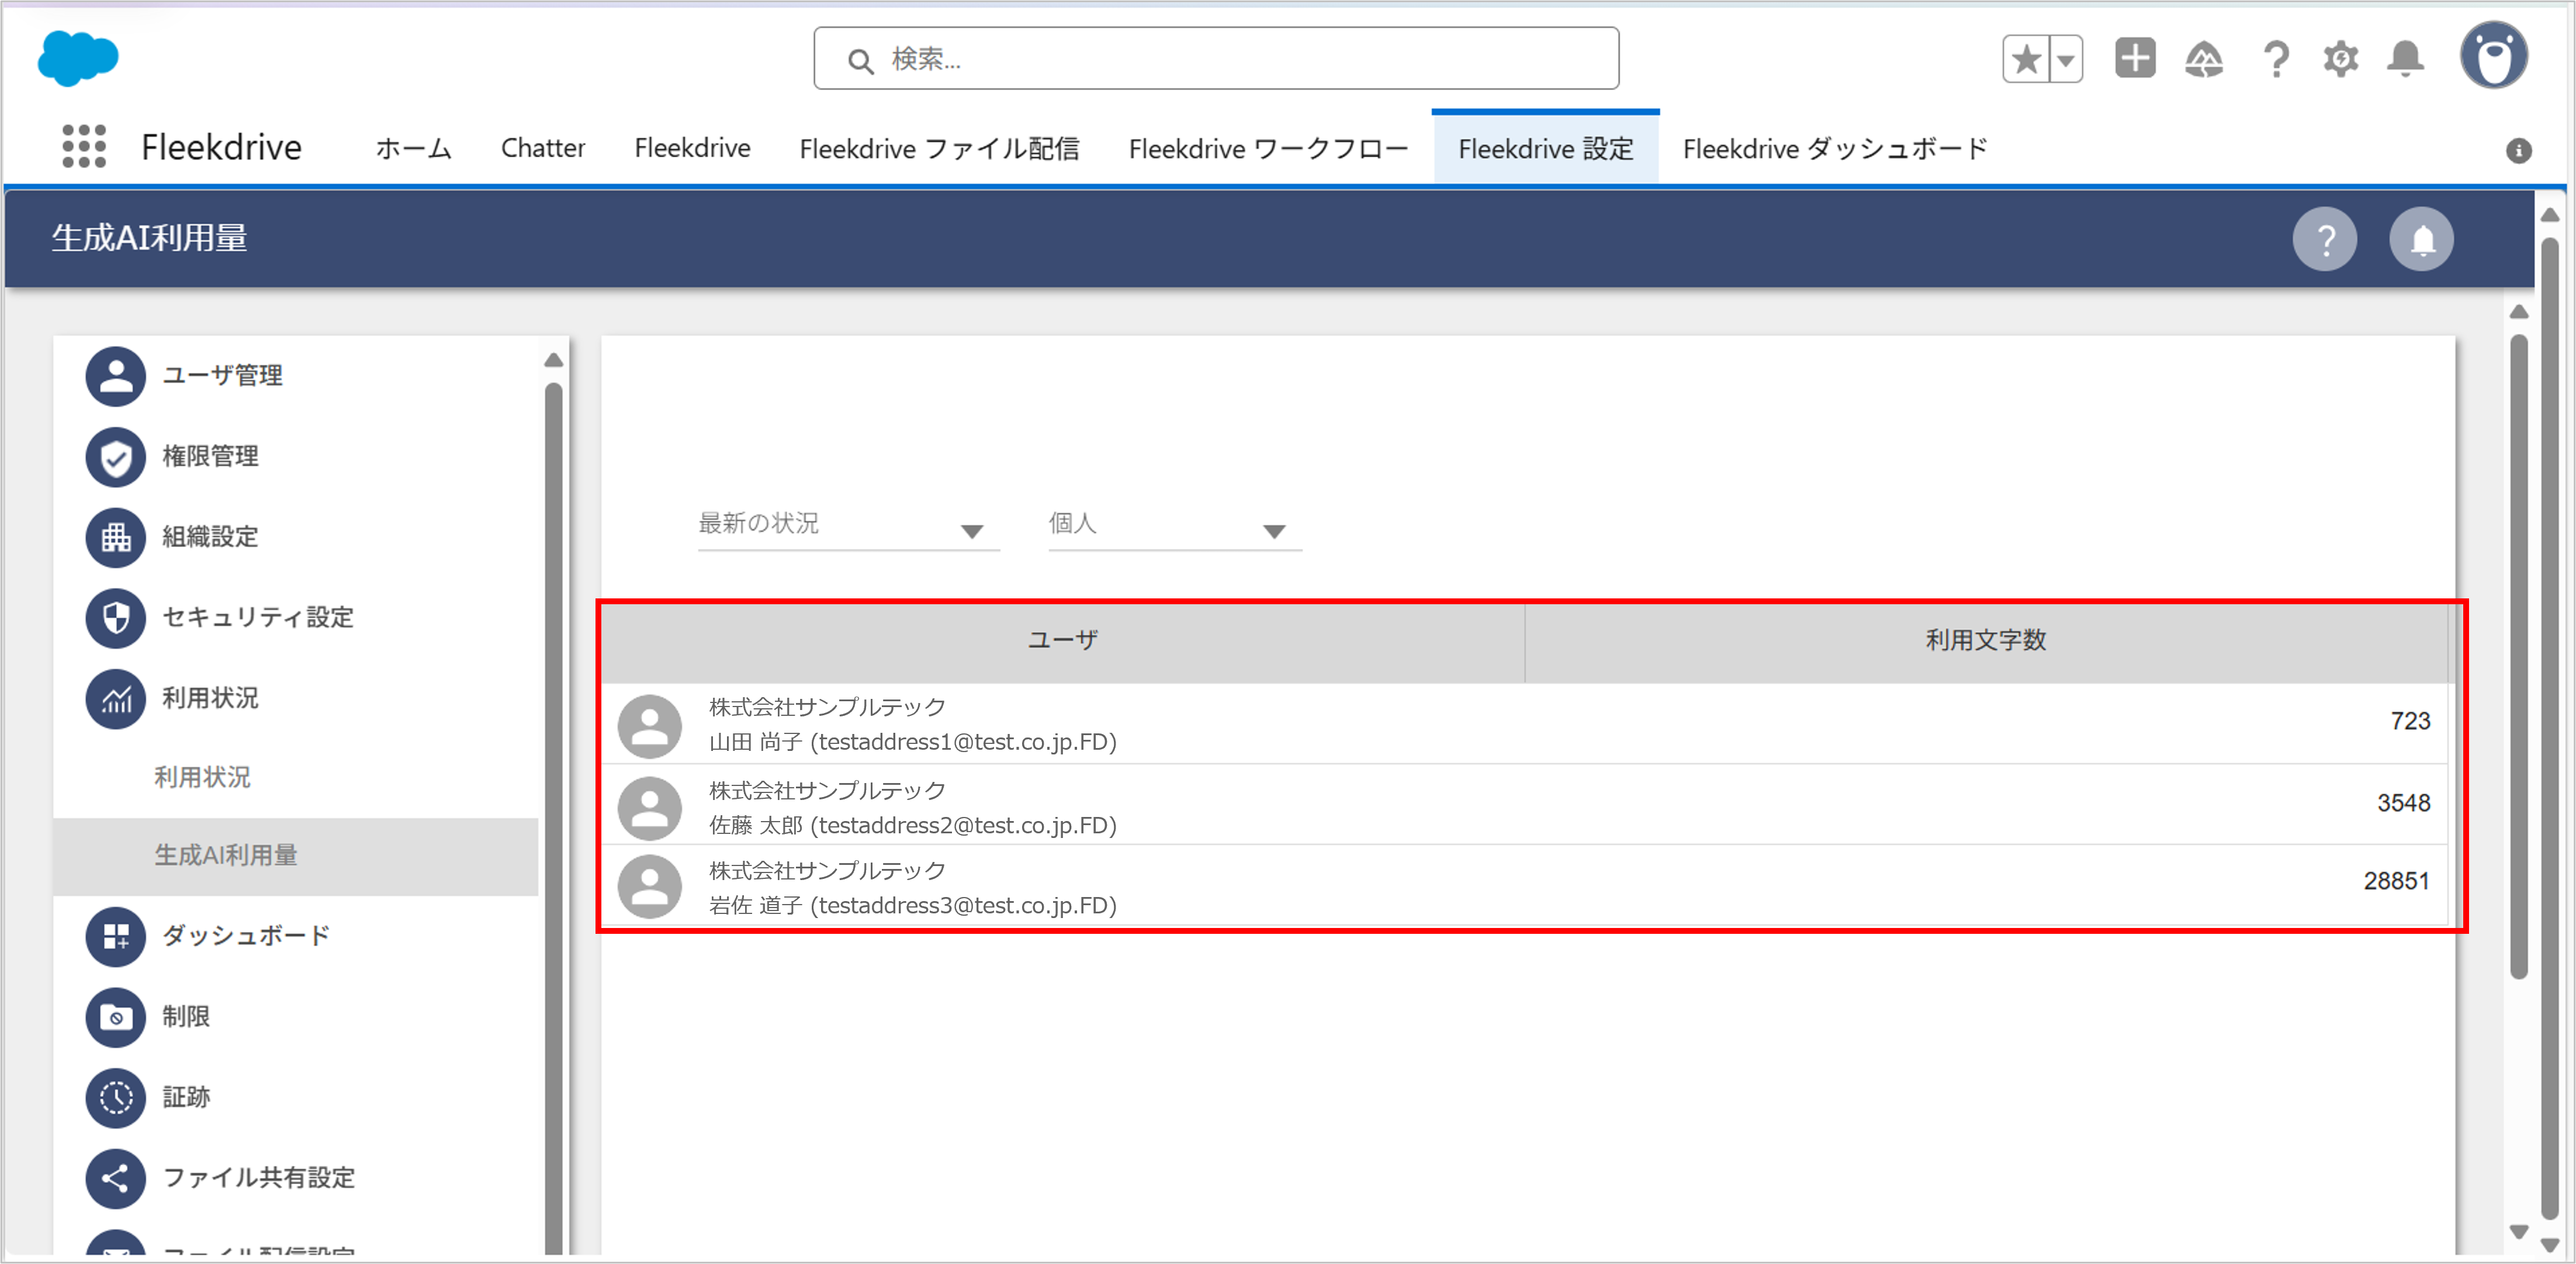The height and width of the screenshot is (1264, 2576).
Task: Click 山田 尚子 (testaddress1@test.co.jp.FD) text
Action: 912,743
